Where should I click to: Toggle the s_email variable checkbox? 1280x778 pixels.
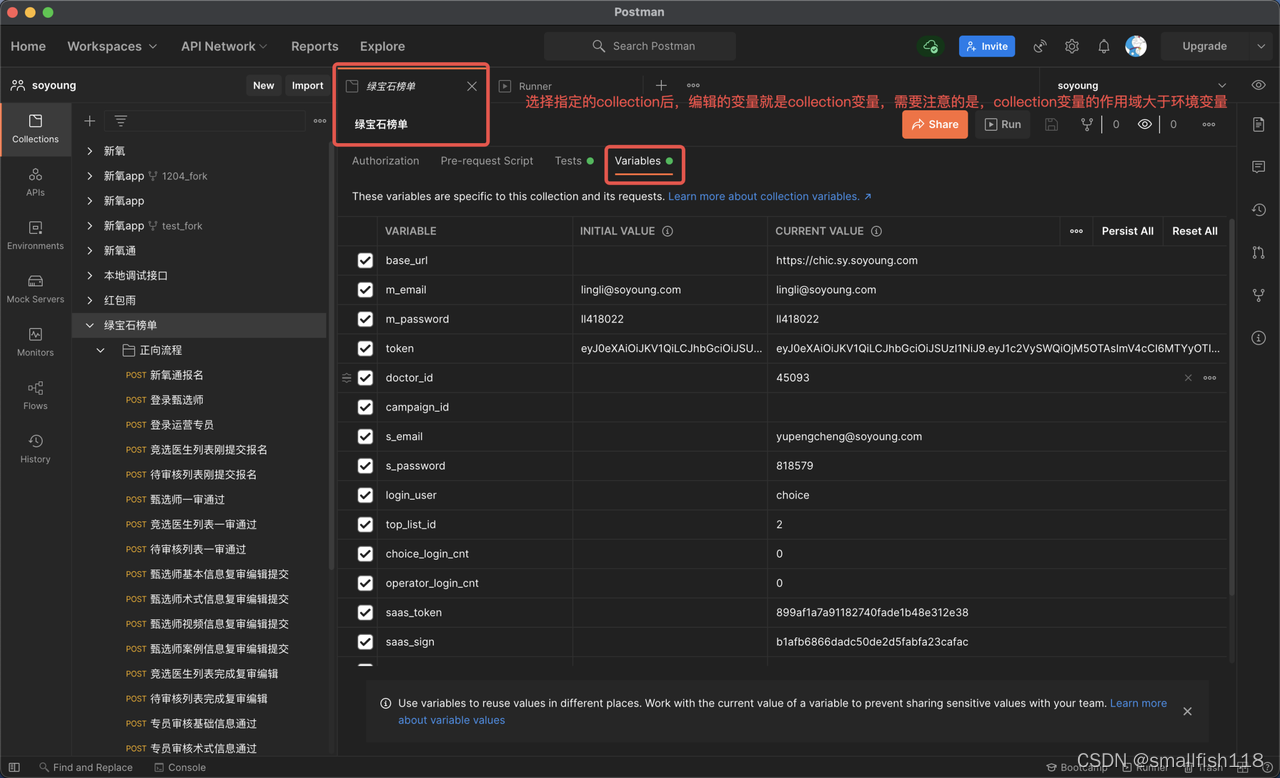pos(365,436)
